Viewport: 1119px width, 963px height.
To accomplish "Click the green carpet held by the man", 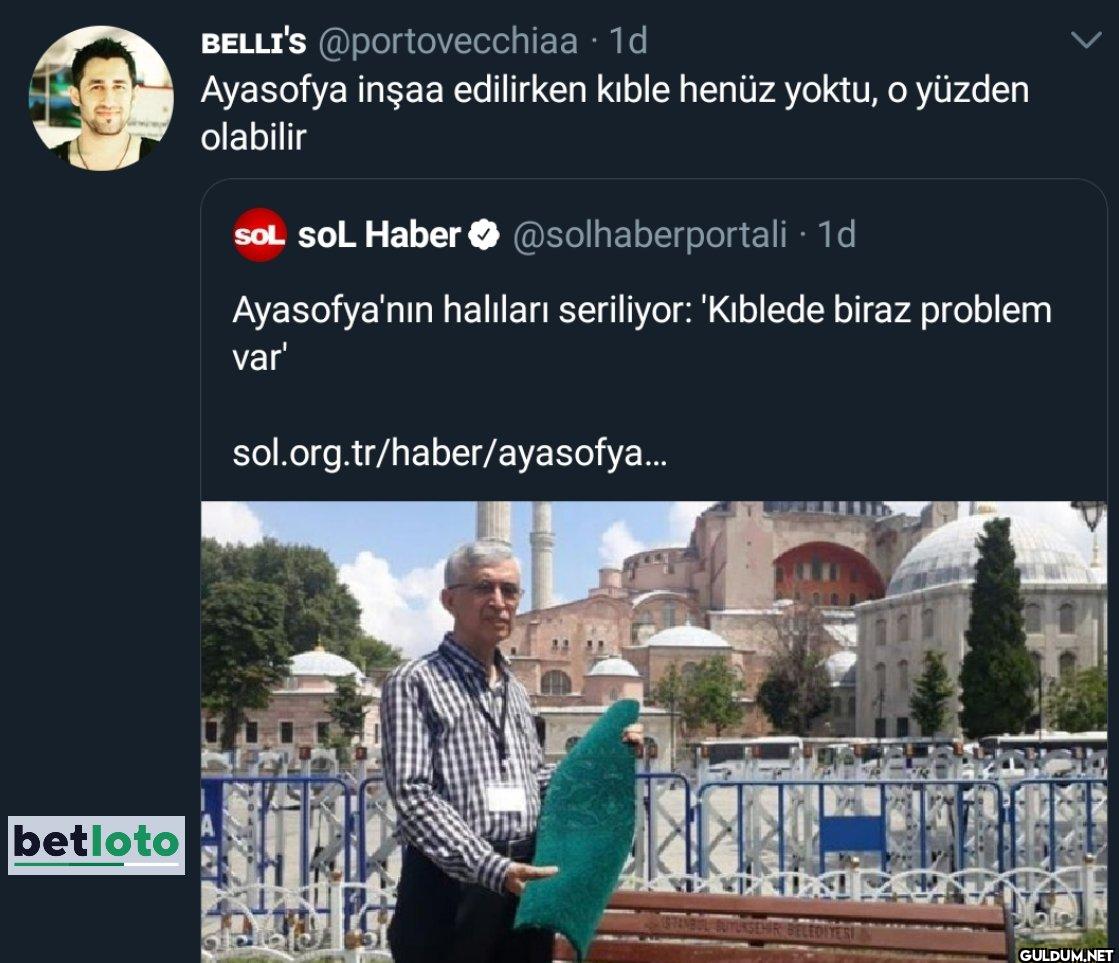I will pos(579,821).
